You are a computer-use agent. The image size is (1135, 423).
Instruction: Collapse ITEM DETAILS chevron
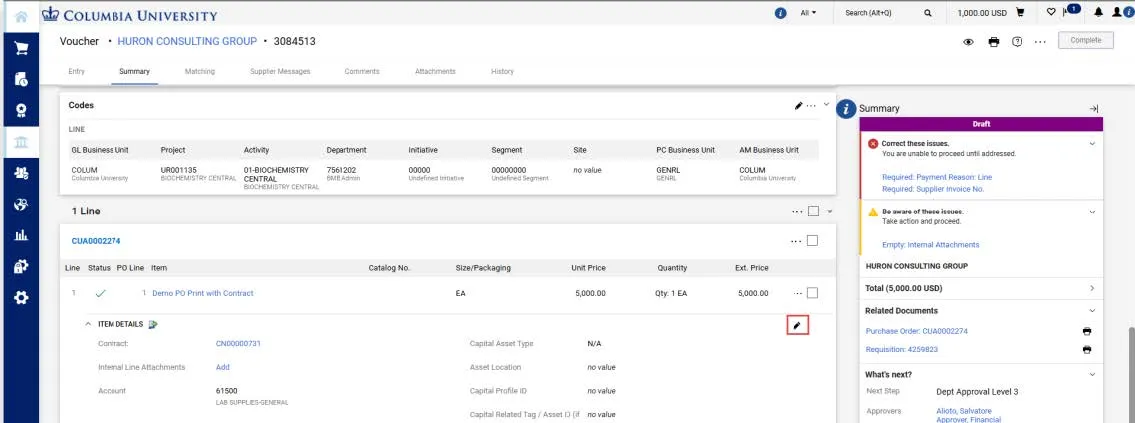coord(88,324)
